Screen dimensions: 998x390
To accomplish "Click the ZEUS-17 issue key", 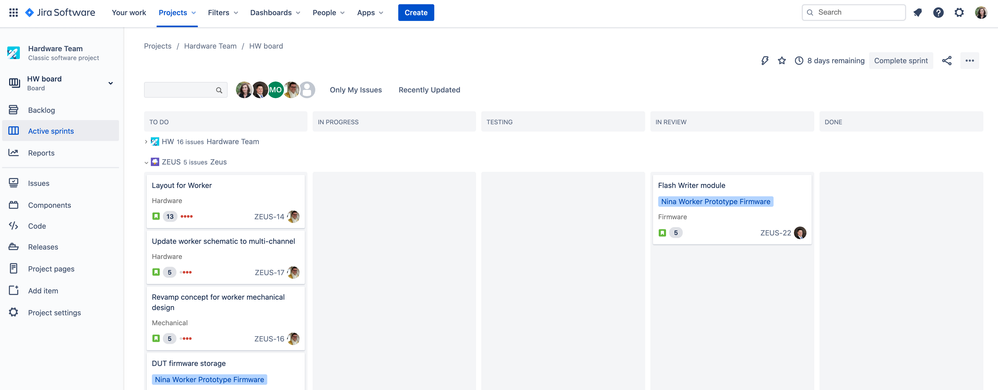I will click(x=270, y=273).
